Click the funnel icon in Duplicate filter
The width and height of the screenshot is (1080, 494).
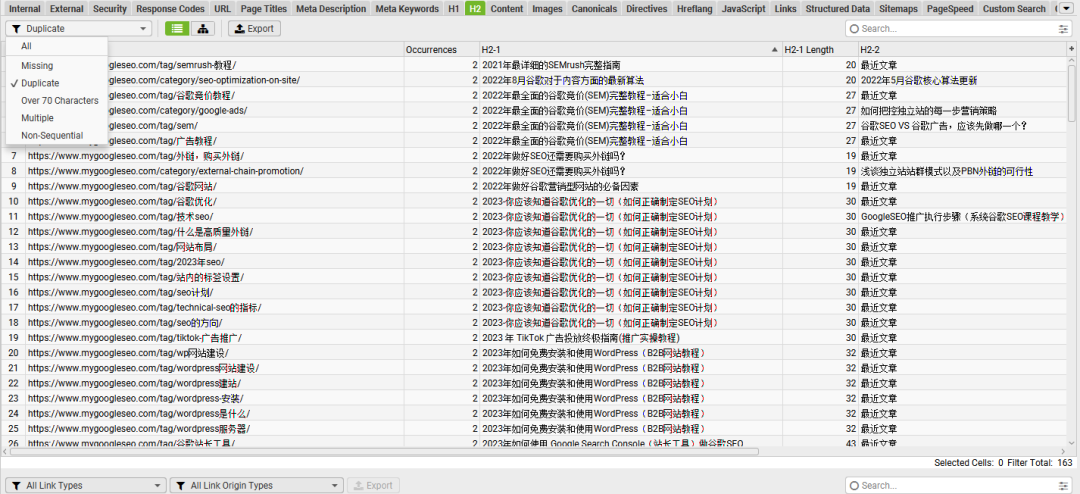pyautogui.click(x=17, y=29)
